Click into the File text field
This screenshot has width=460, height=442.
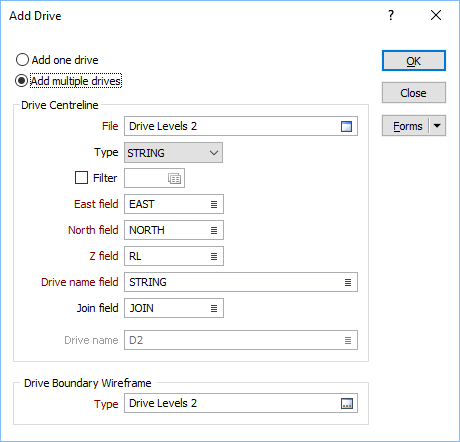(x=232, y=126)
